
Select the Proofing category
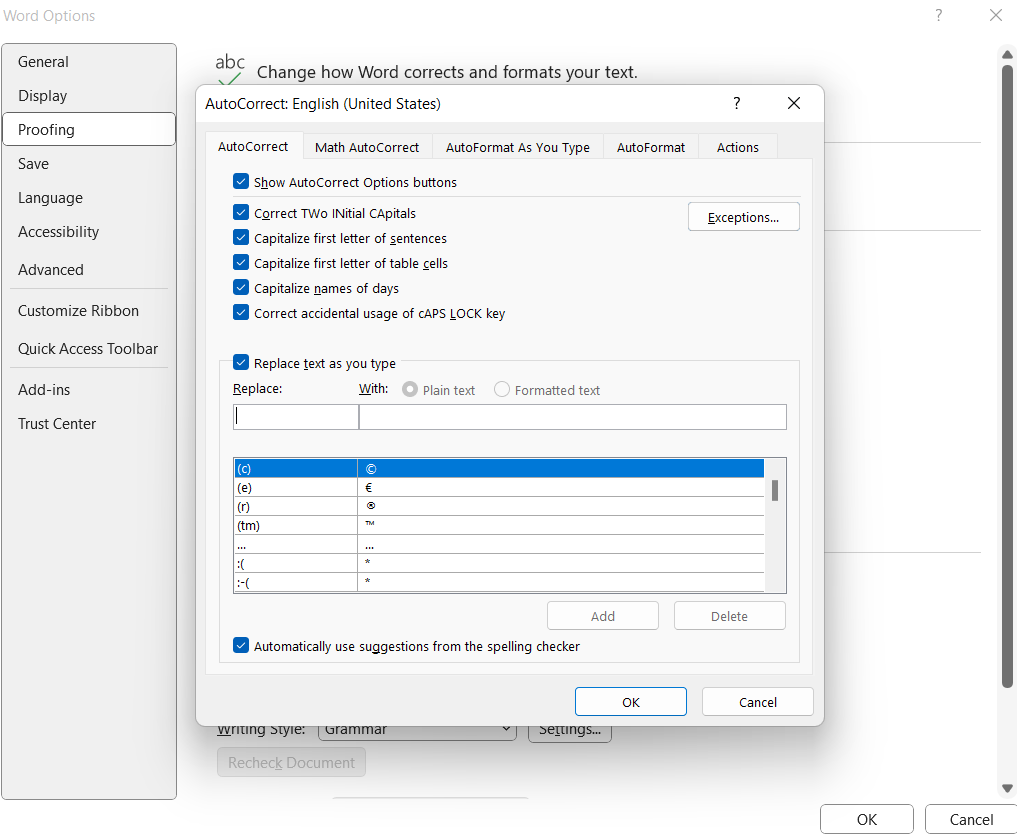[89, 129]
